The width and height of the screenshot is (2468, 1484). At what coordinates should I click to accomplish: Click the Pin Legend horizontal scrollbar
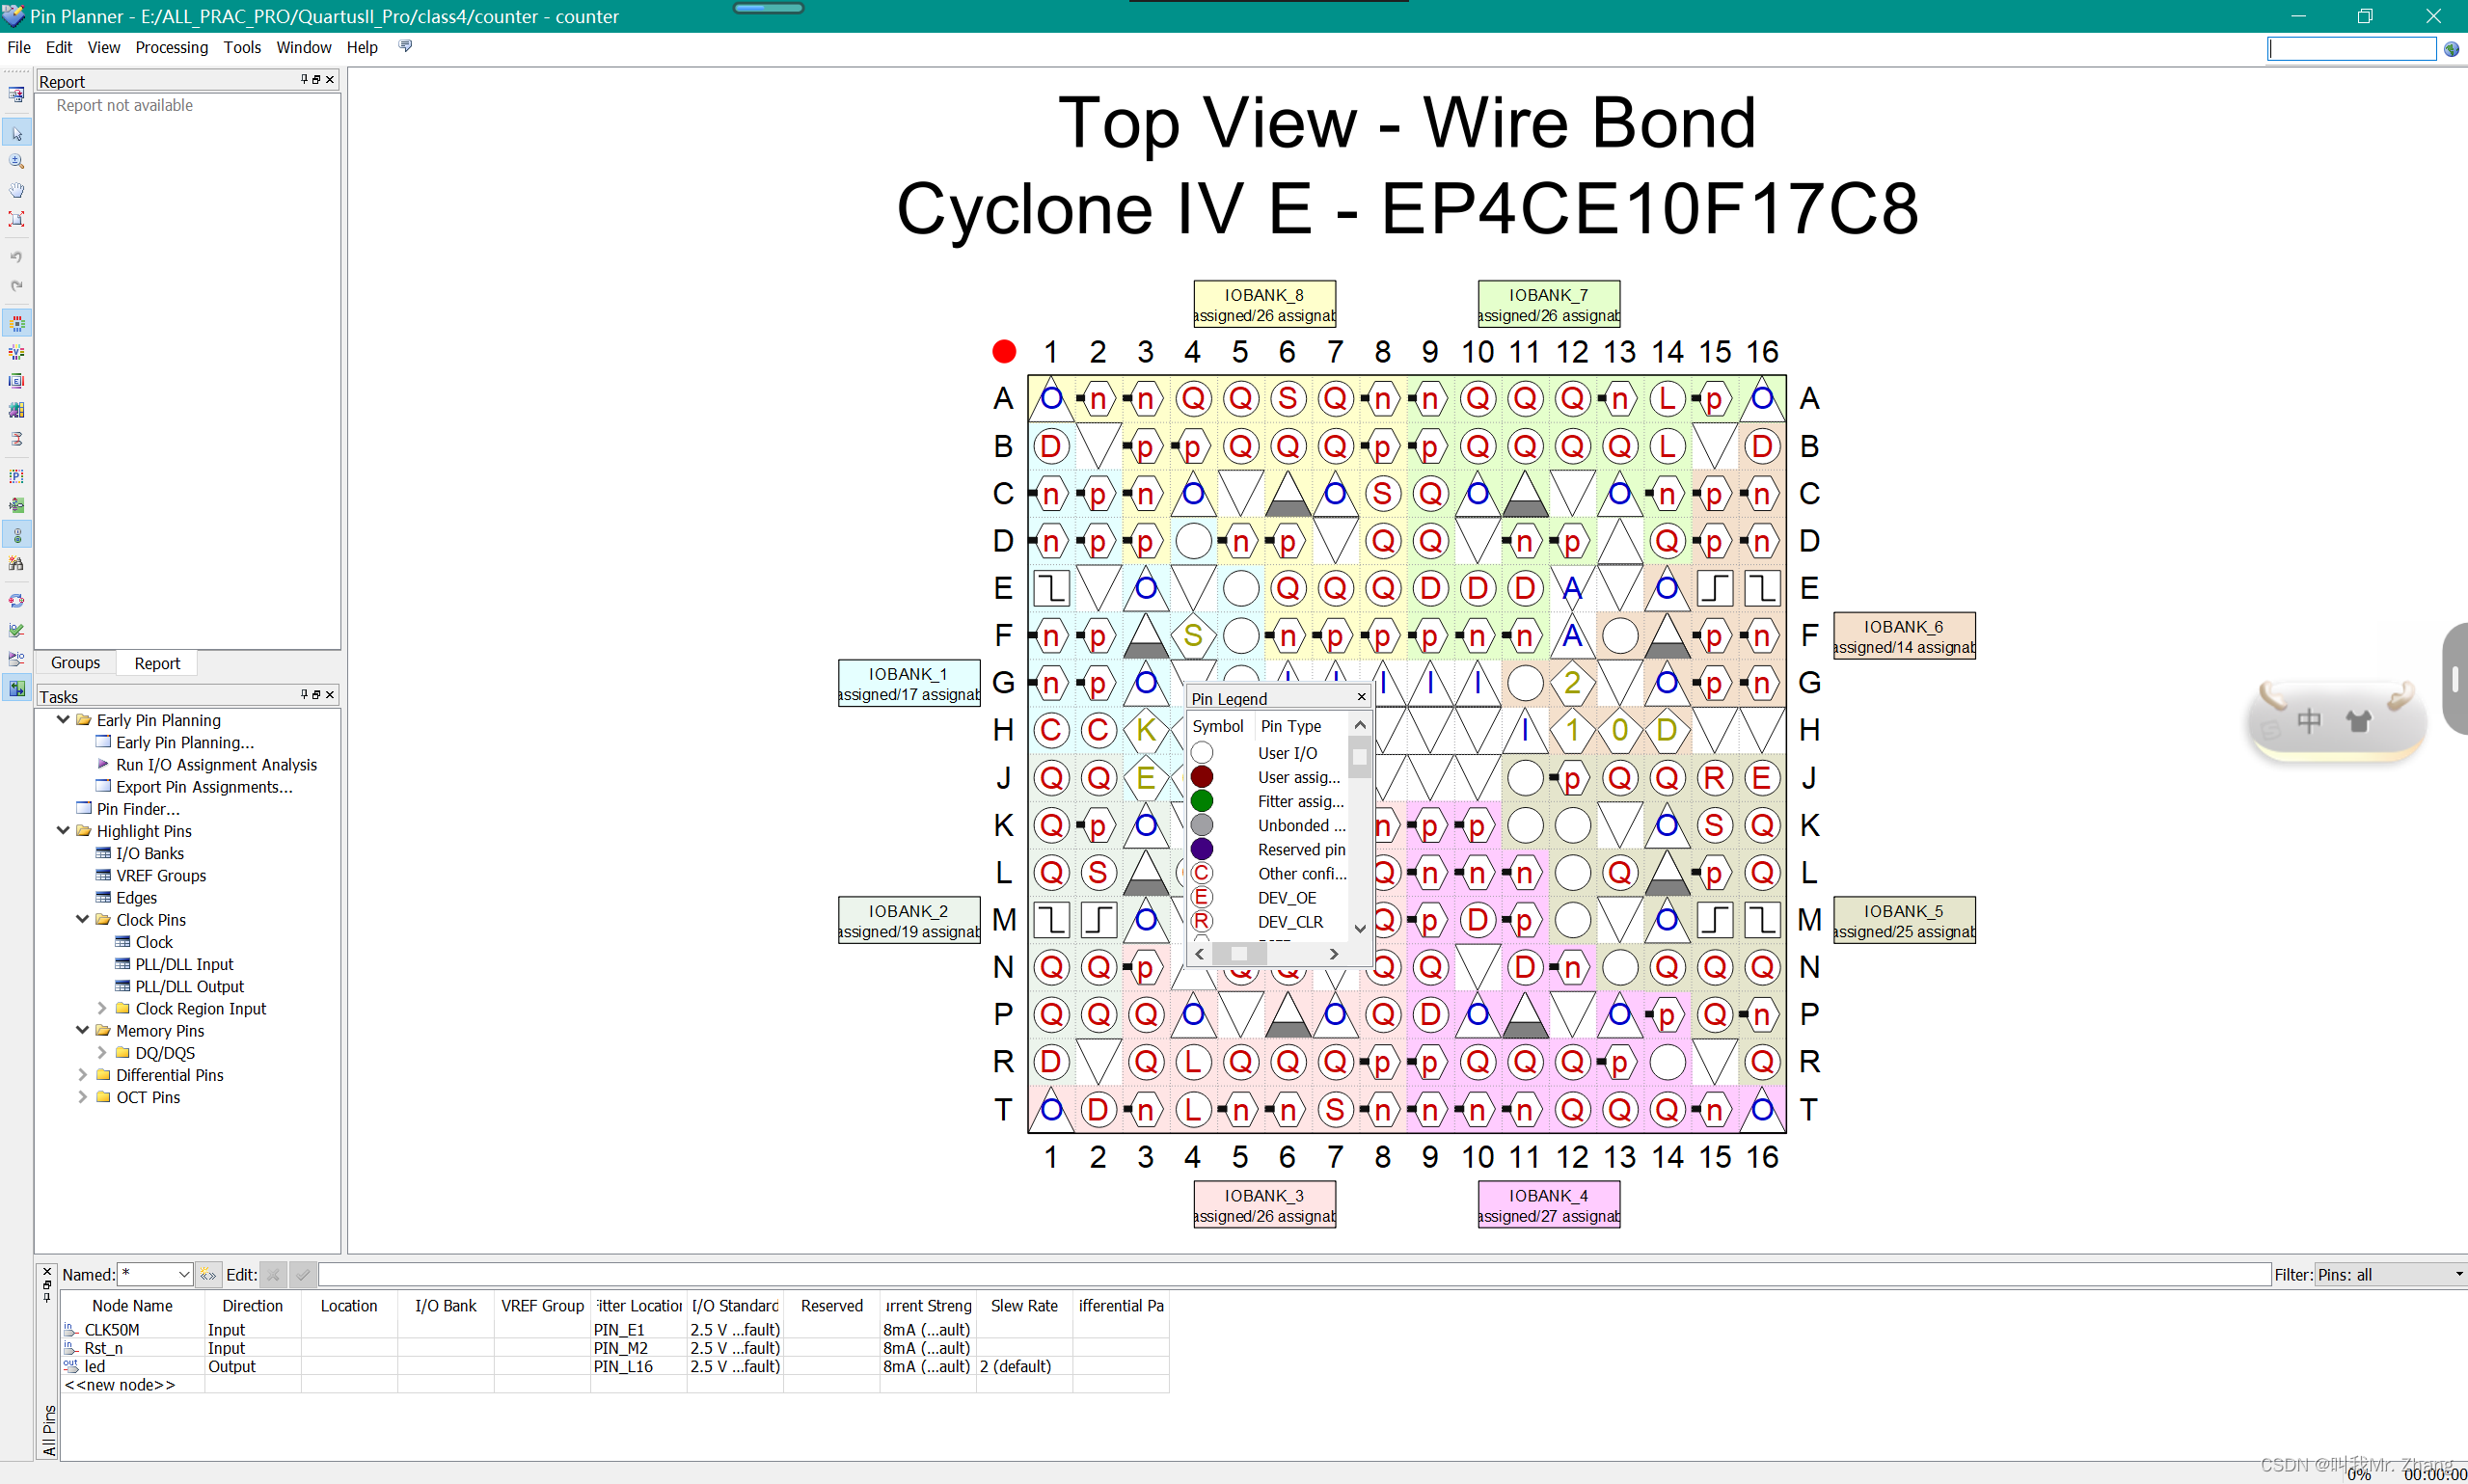(1239, 954)
